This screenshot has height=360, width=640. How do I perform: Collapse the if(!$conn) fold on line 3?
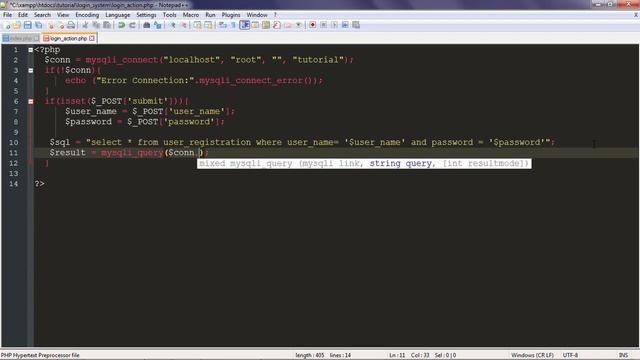click(x=31, y=70)
